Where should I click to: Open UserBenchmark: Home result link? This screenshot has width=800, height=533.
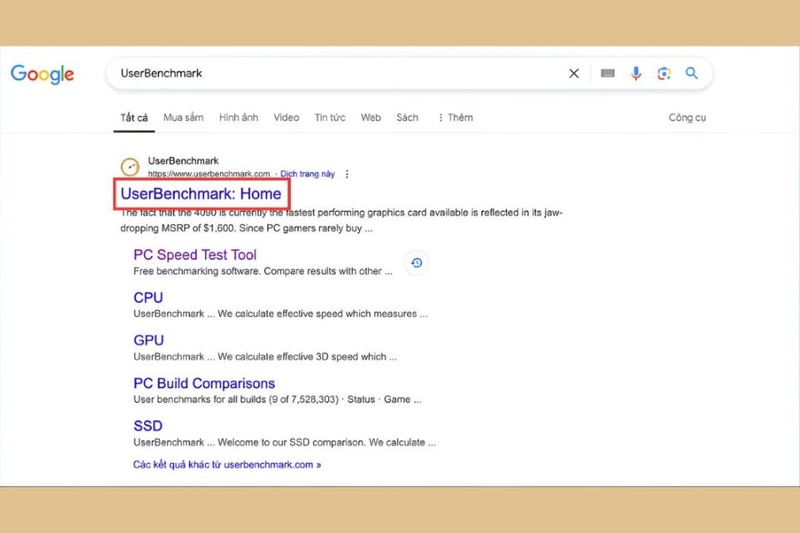point(201,194)
